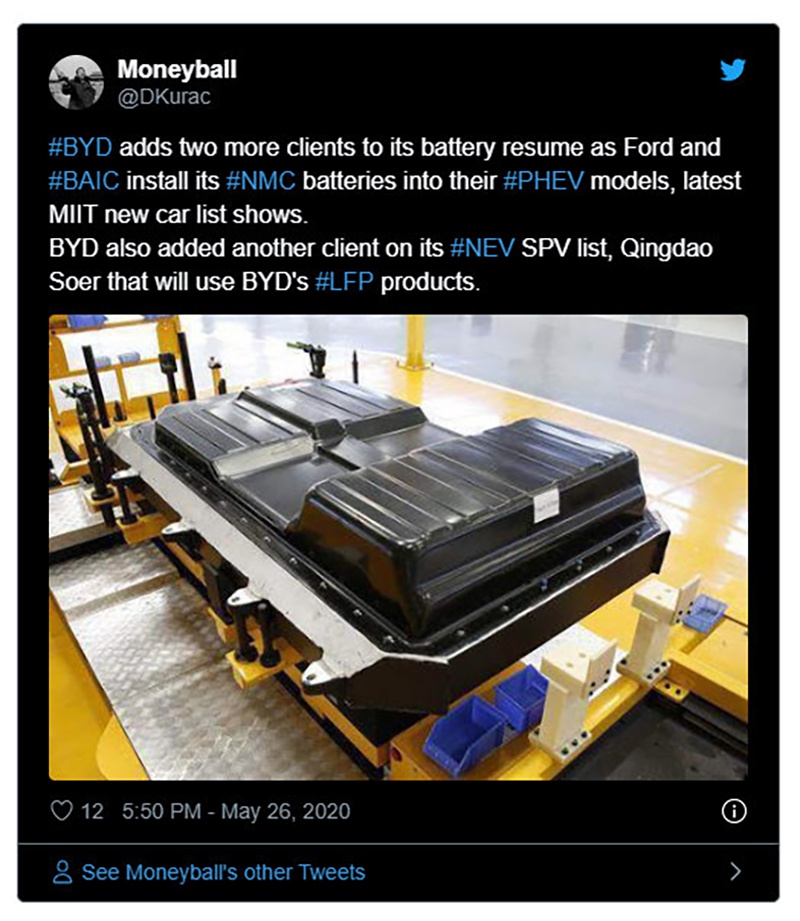The width and height of the screenshot is (800, 921).
Task: Open Moneyball's profile avatar
Action: coord(76,82)
